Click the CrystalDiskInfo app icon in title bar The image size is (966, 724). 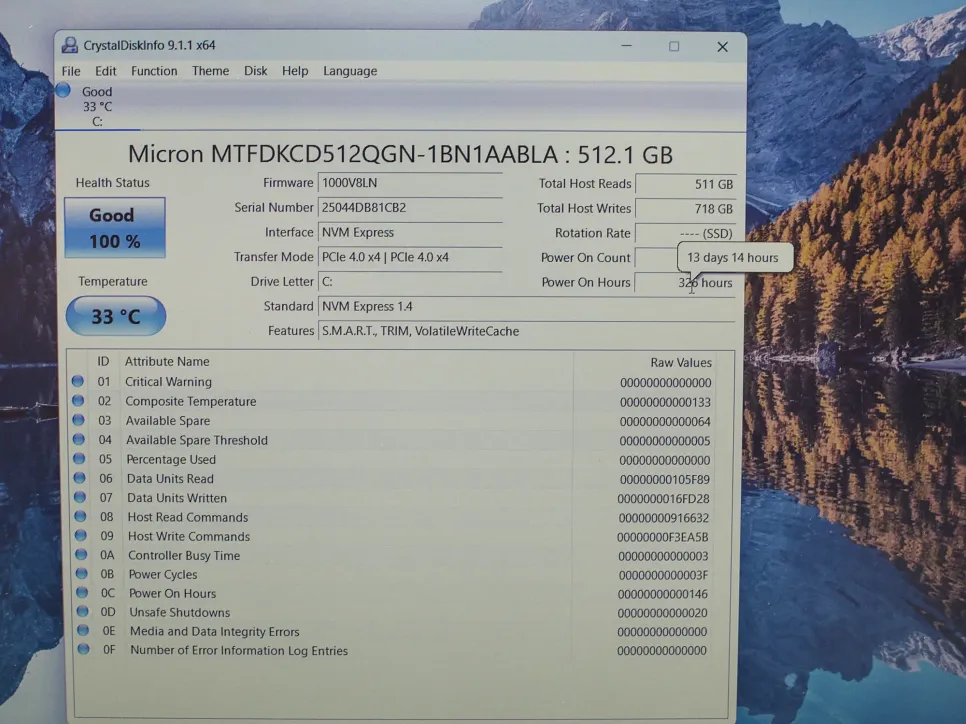click(x=70, y=46)
